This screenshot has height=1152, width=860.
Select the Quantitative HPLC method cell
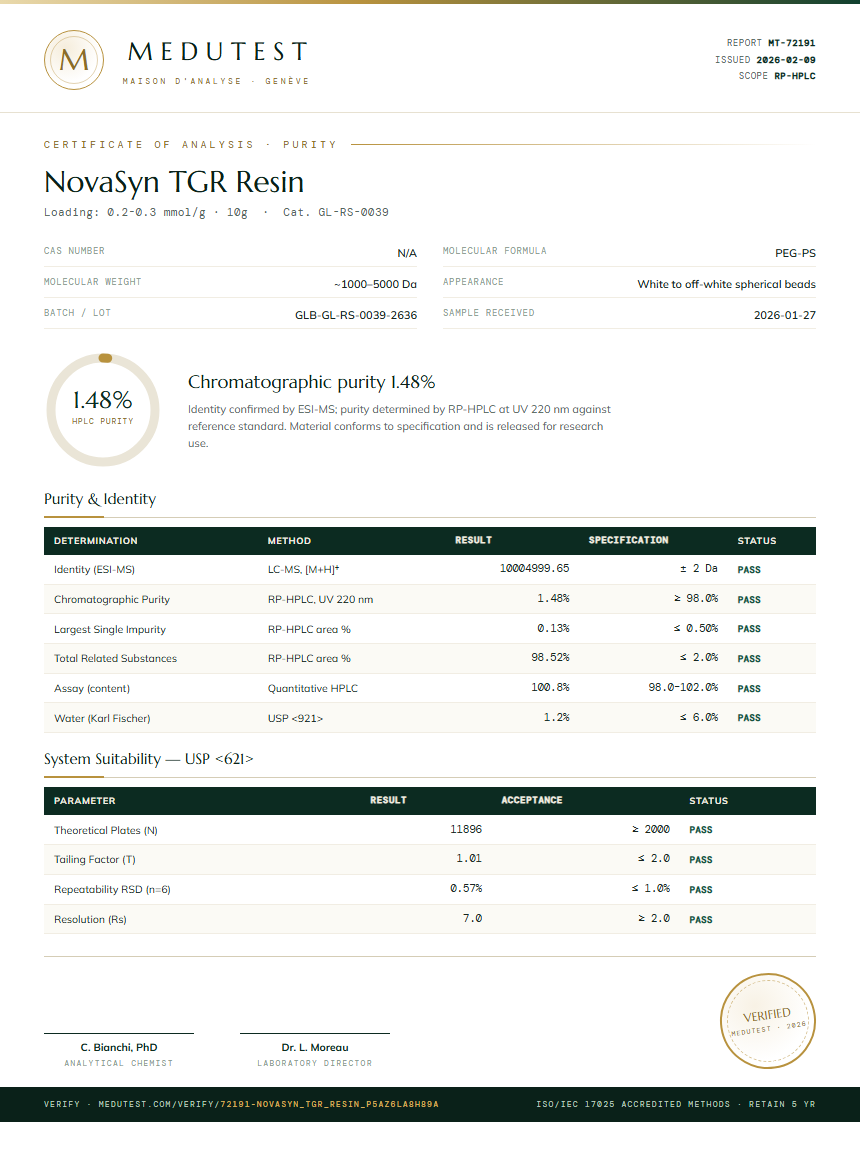click(313, 688)
